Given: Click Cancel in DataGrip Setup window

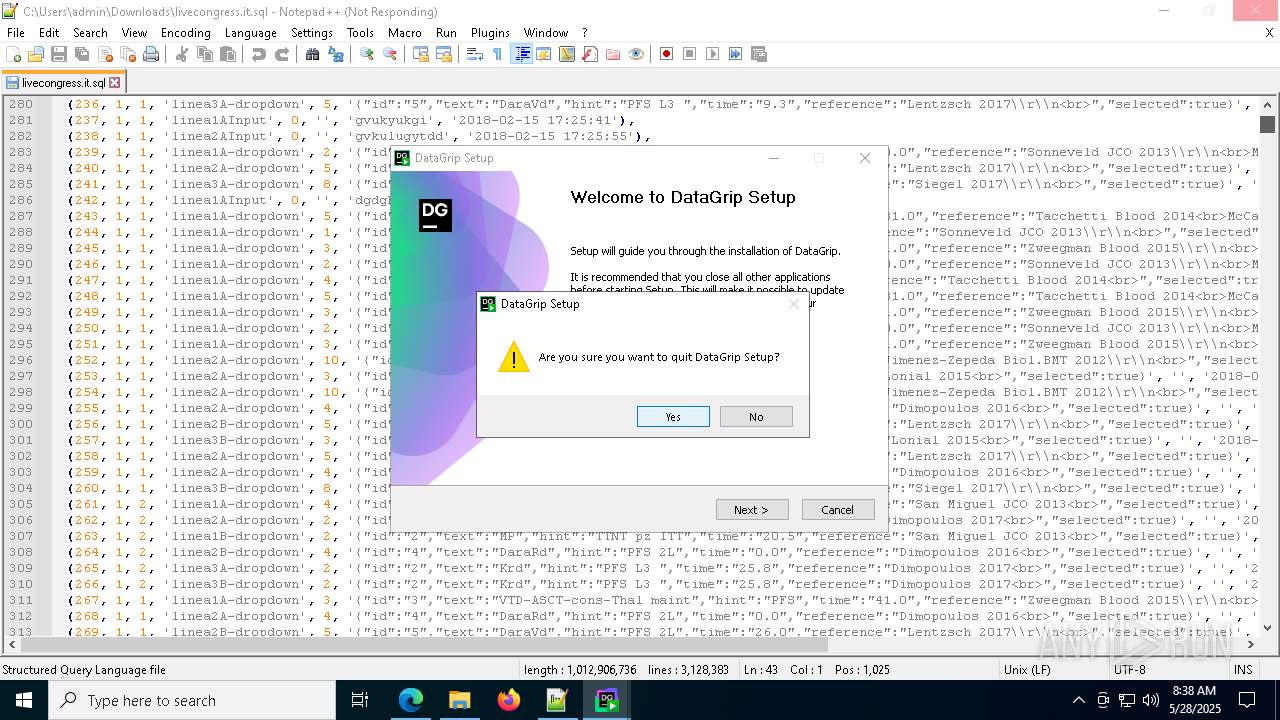Looking at the screenshot, I should pyautogui.click(x=838, y=510).
